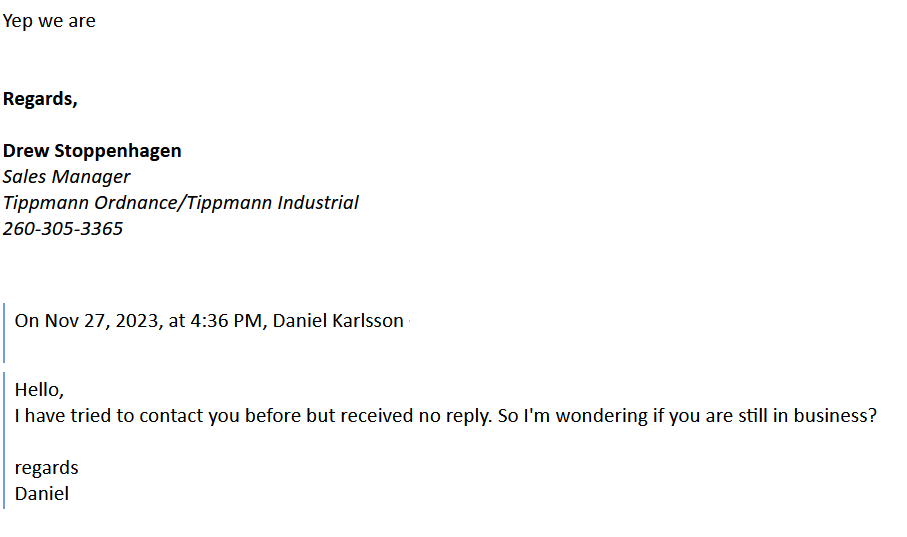
Task: Click the blue quote bar beside the quoted message
Action: [4, 440]
